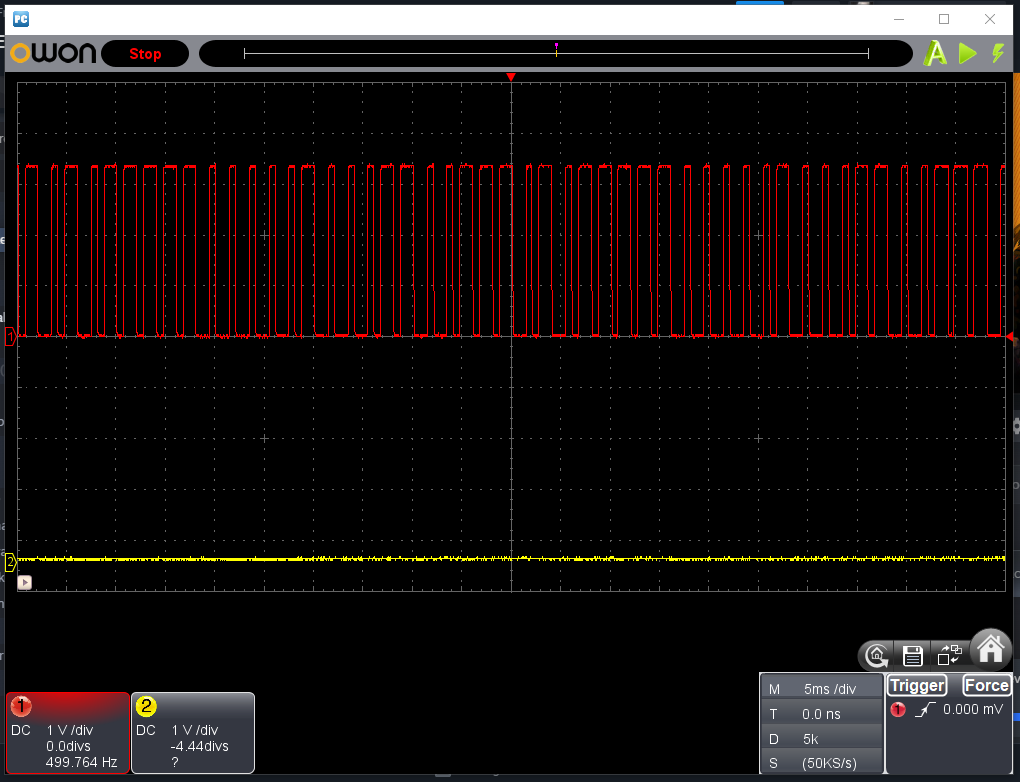Click the floppy disk save icon
Screen dimensions: 1020x782
coord(913,655)
